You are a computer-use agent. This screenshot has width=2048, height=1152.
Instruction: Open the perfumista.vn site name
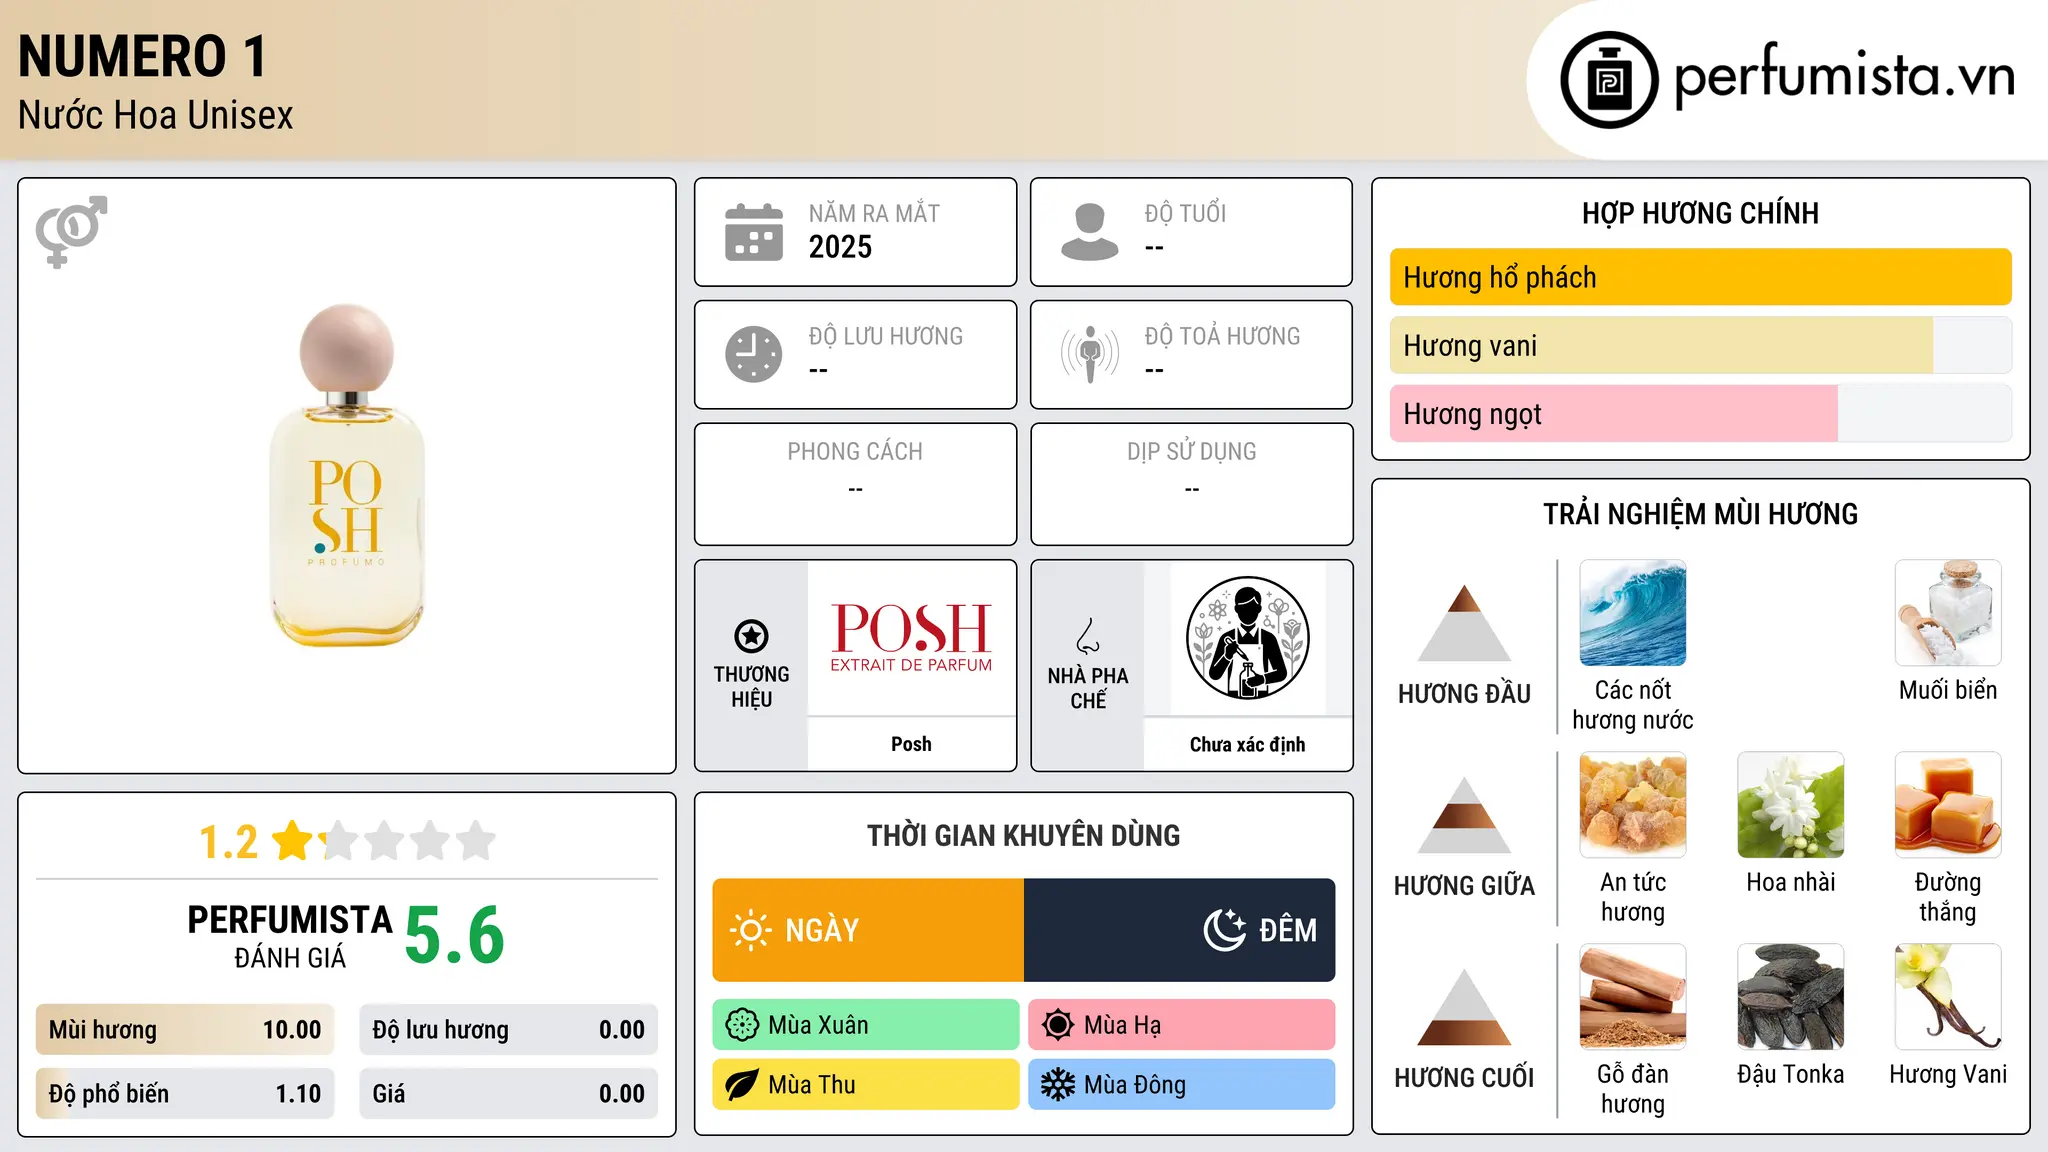(1845, 76)
